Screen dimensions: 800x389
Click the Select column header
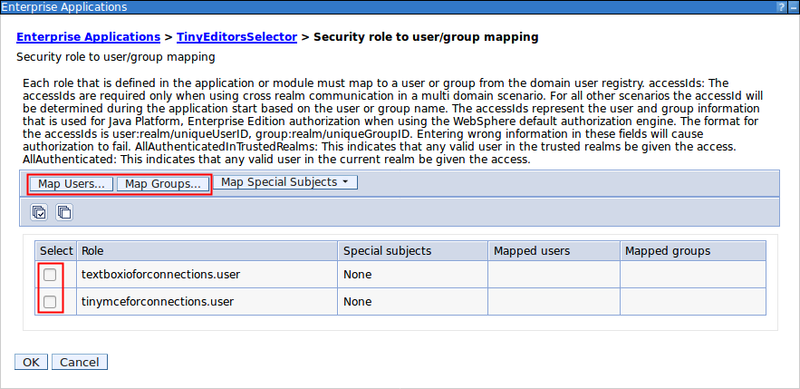56,251
